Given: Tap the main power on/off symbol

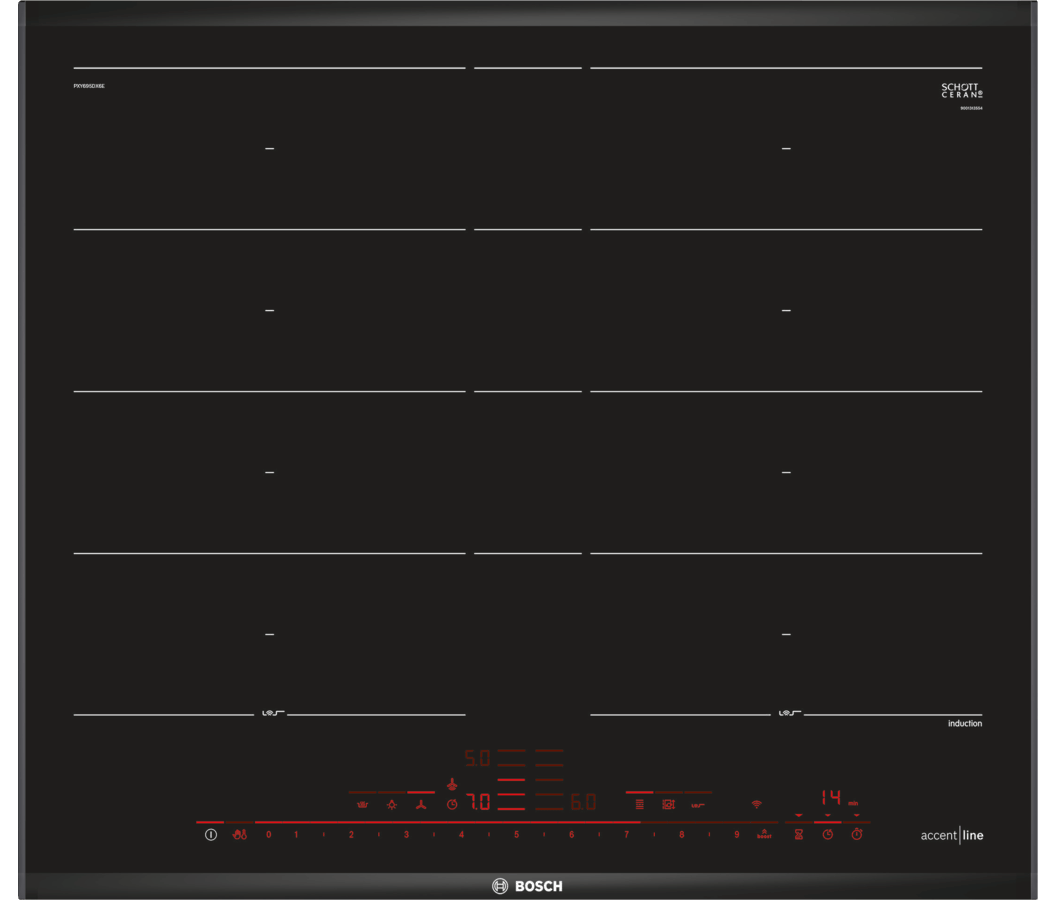Looking at the screenshot, I should (x=211, y=835).
